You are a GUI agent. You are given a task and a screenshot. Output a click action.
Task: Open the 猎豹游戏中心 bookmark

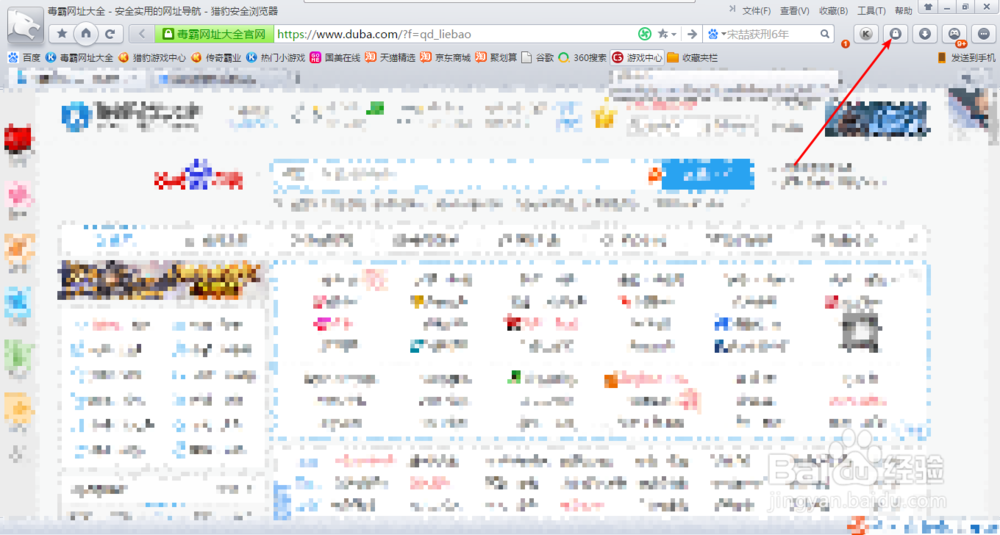[x=152, y=57]
